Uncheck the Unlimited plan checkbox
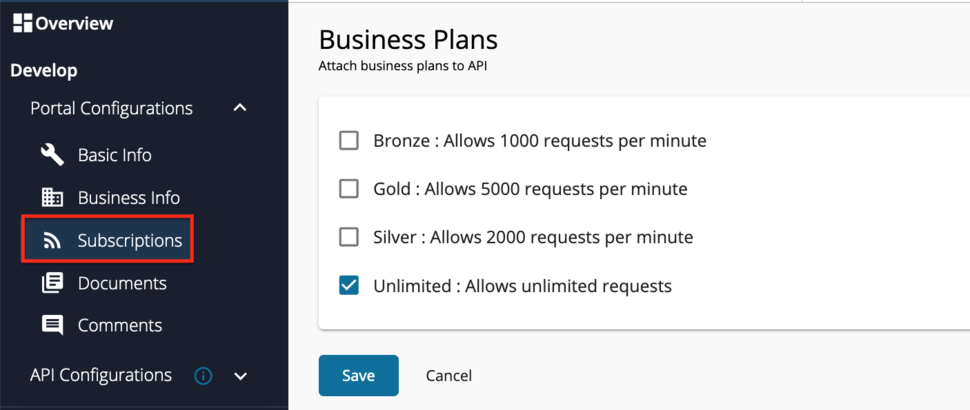The width and height of the screenshot is (970, 410). pyautogui.click(x=349, y=286)
